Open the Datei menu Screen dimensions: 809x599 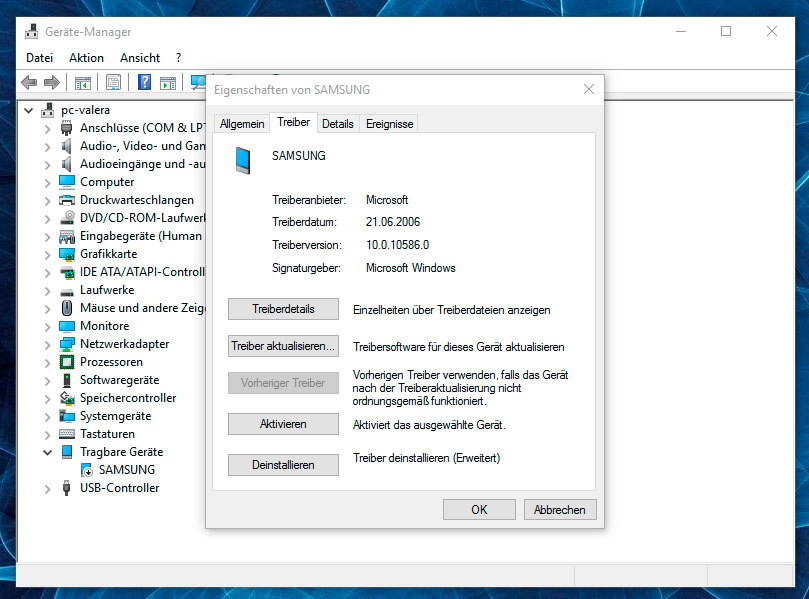40,58
